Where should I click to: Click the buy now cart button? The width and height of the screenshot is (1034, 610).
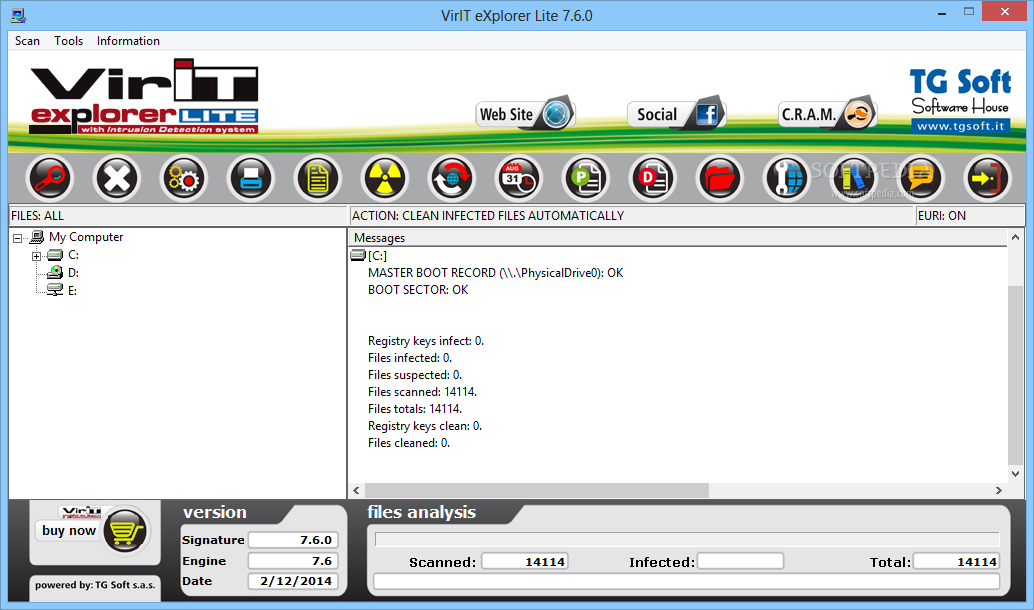point(94,531)
